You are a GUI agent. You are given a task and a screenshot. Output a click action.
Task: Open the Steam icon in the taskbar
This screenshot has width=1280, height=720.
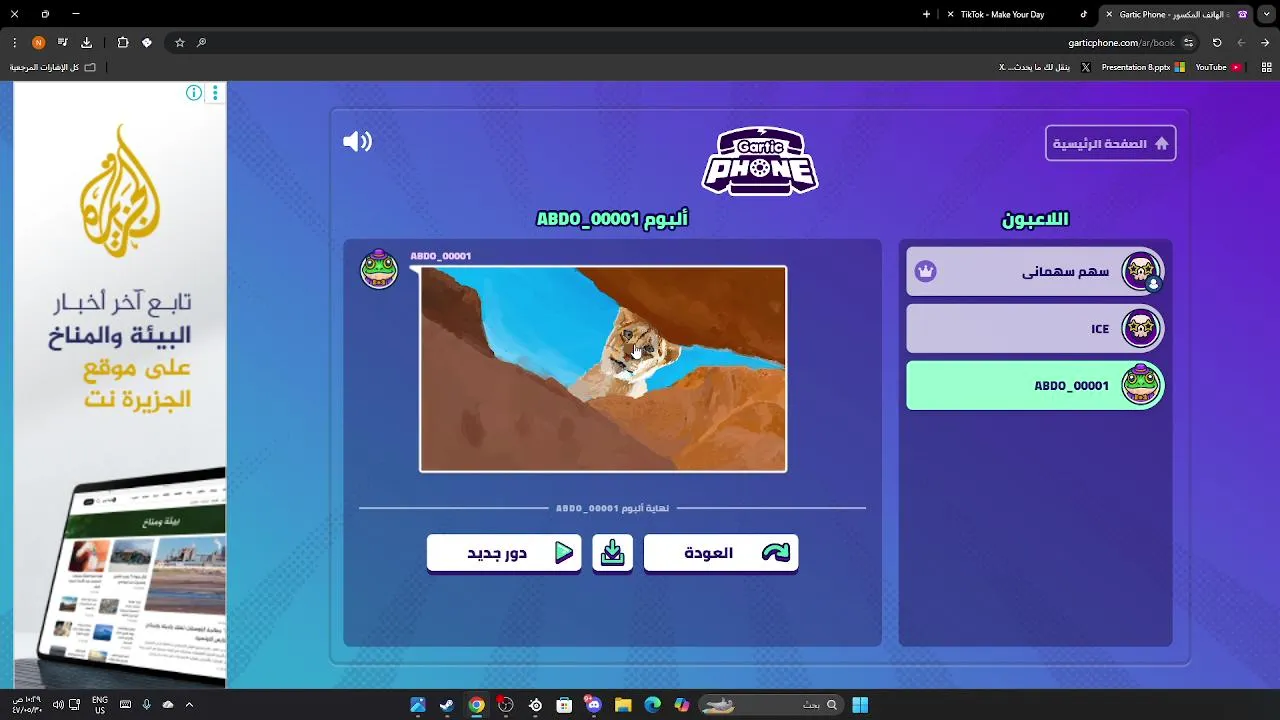pyautogui.click(x=447, y=705)
